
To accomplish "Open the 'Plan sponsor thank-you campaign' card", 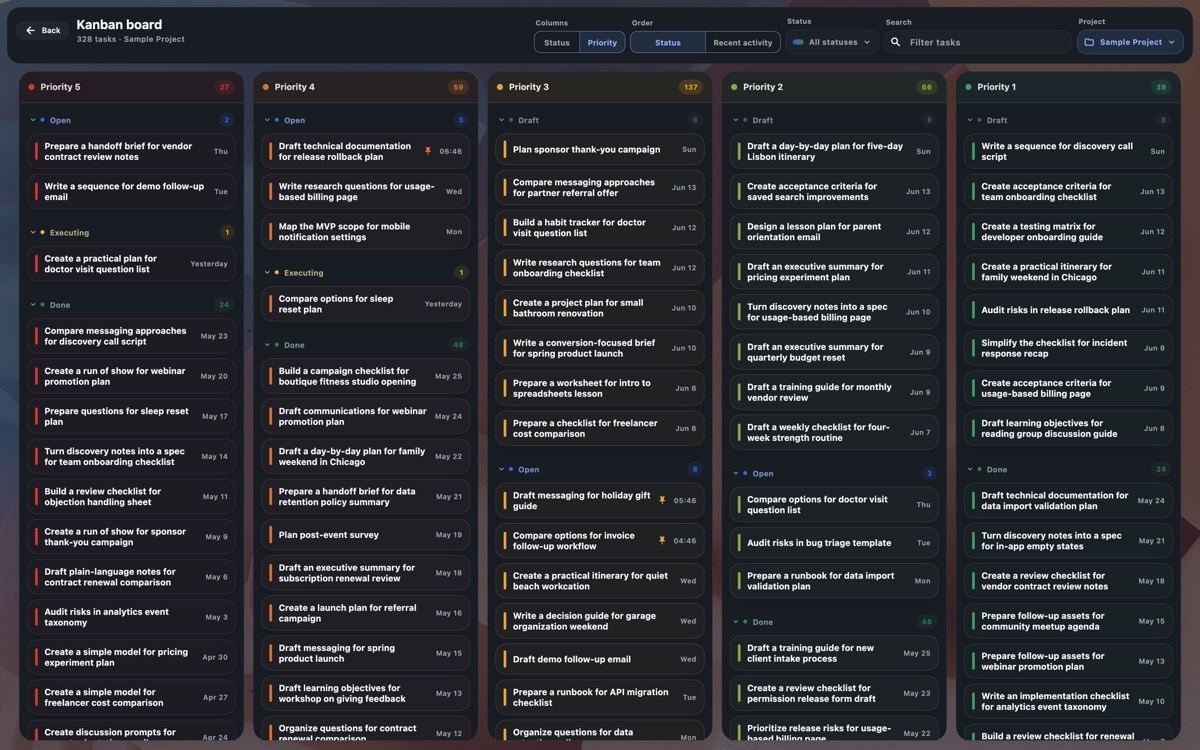I will click(600, 149).
